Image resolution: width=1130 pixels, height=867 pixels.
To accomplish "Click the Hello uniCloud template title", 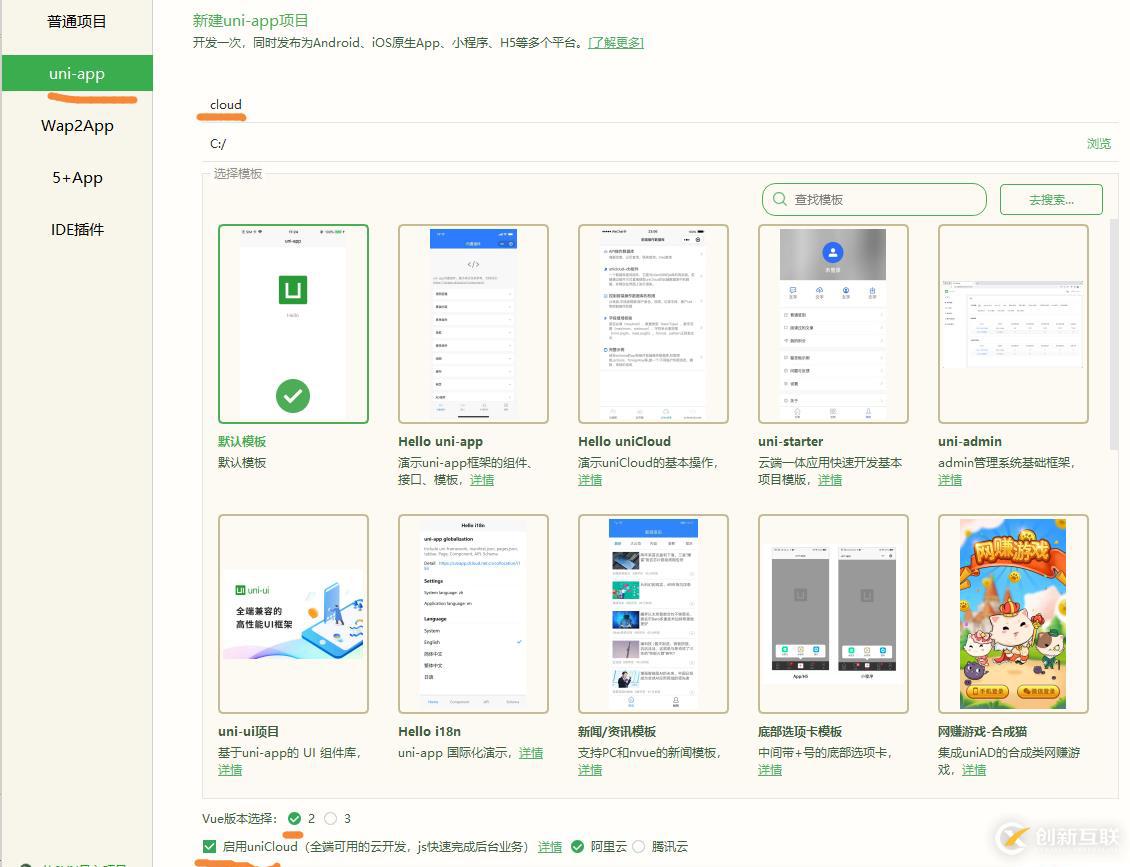I will point(624,441).
